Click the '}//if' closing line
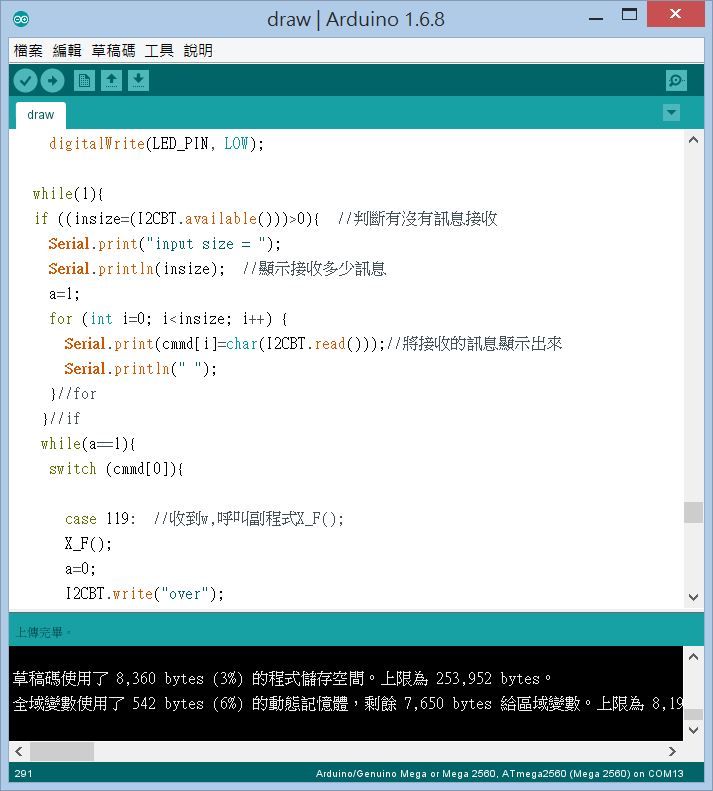Image resolution: width=713 pixels, height=791 pixels. (x=61, y=419)
